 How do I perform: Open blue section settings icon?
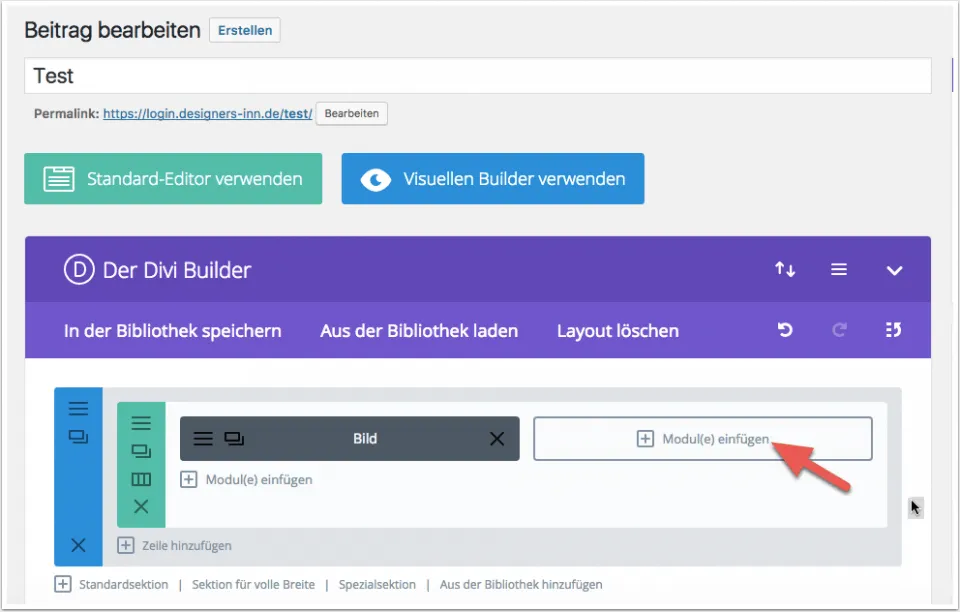pyautogui.click(x=78, y=409)
